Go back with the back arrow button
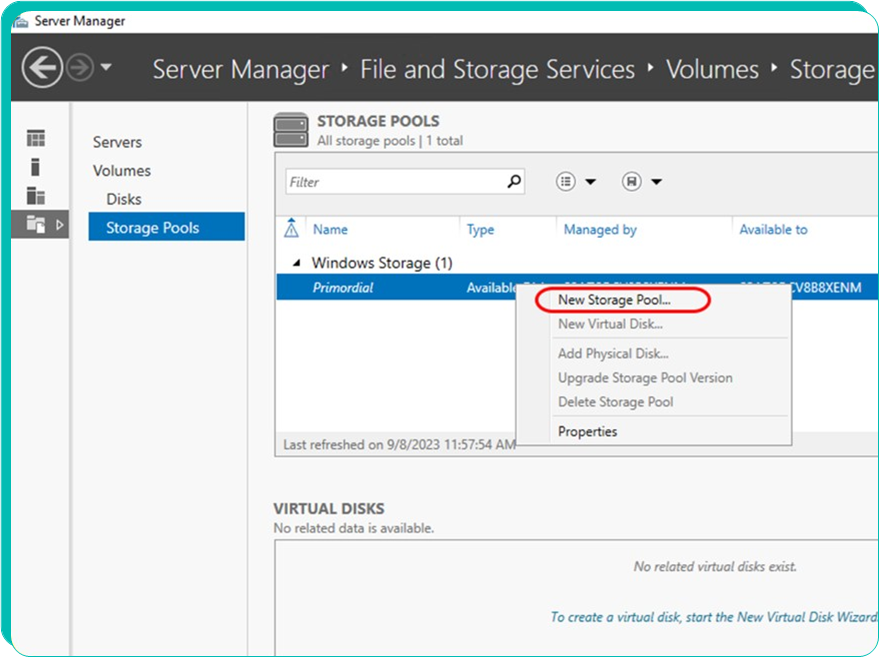879x657 pixels. [x=42, y=68]
